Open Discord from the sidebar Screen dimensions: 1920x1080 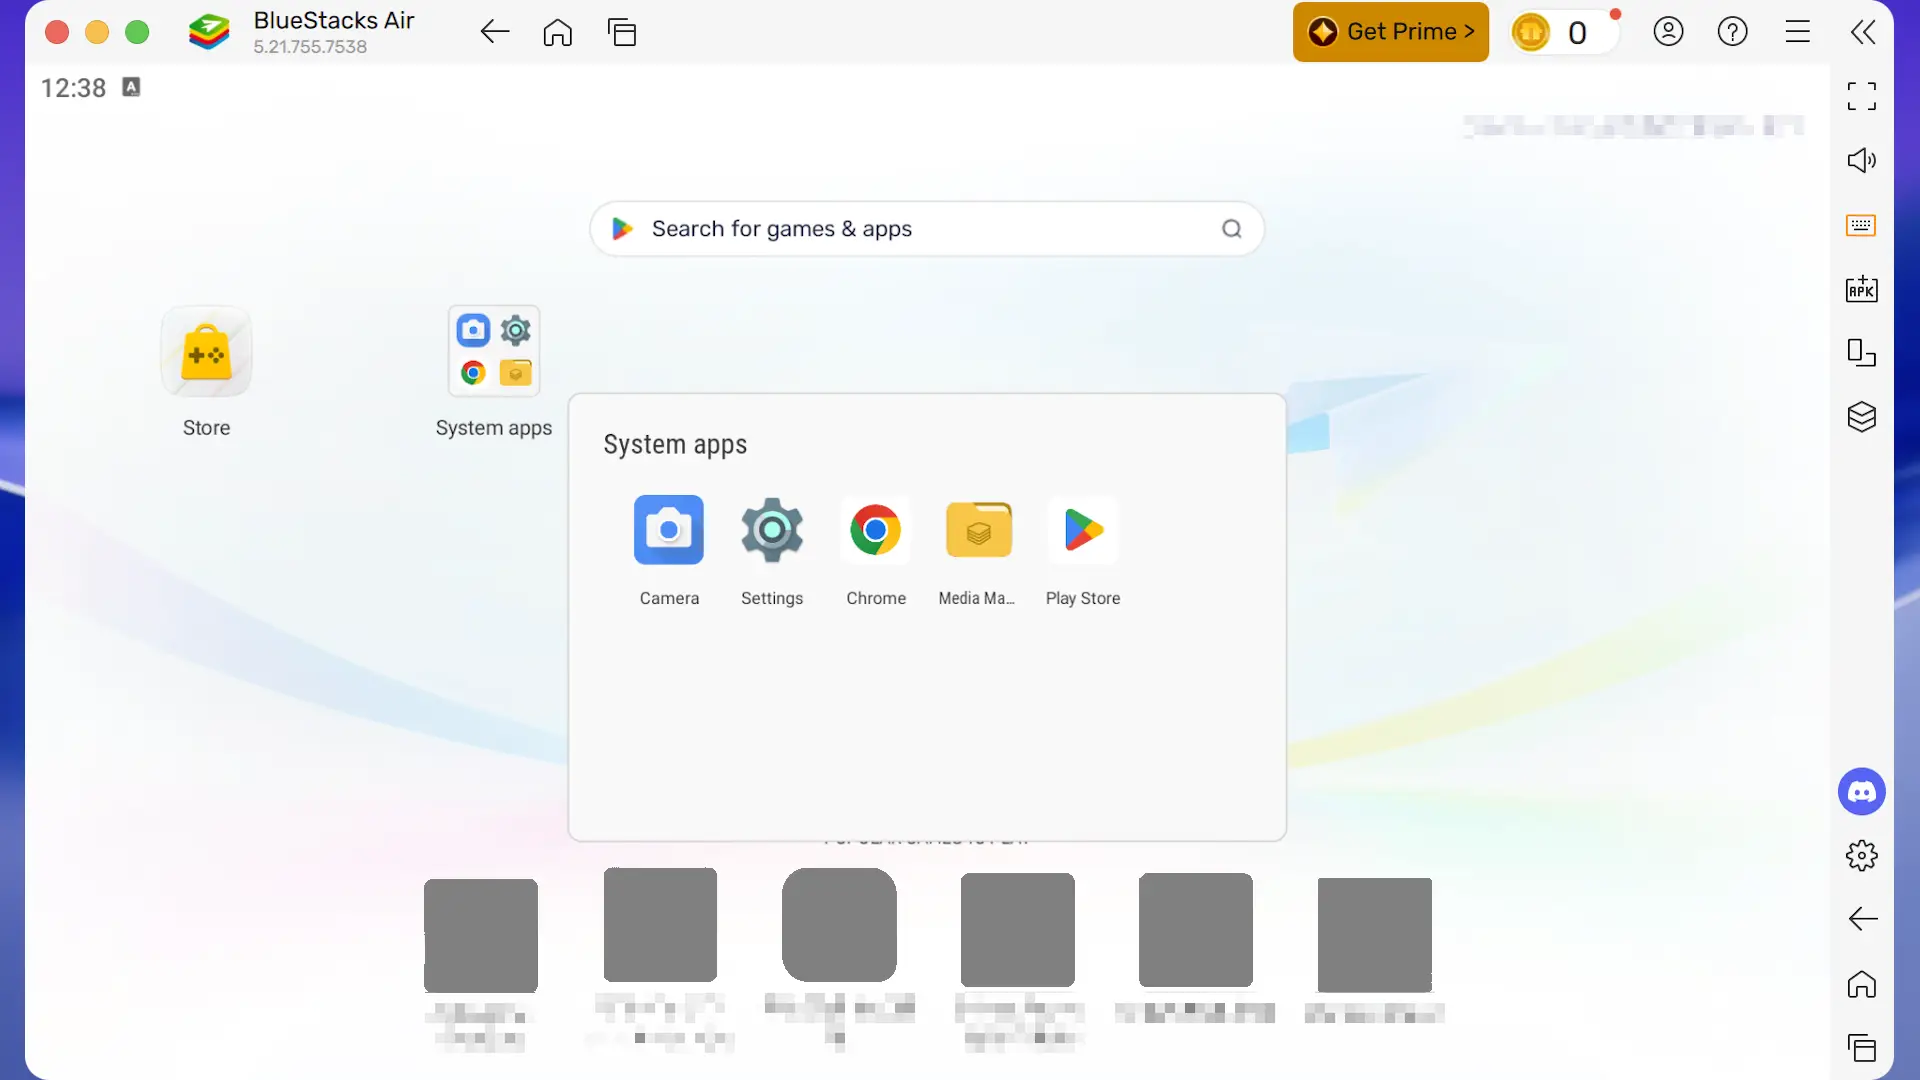(x=1861, y=792)
